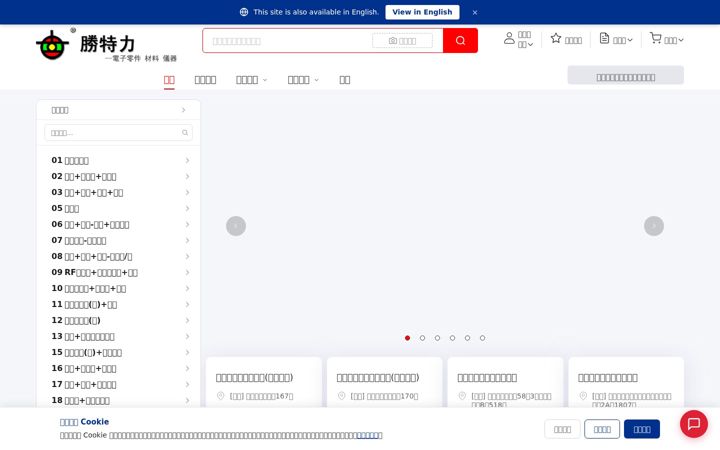
Task: Open category row numbered 12
Action: click(120, 321)
